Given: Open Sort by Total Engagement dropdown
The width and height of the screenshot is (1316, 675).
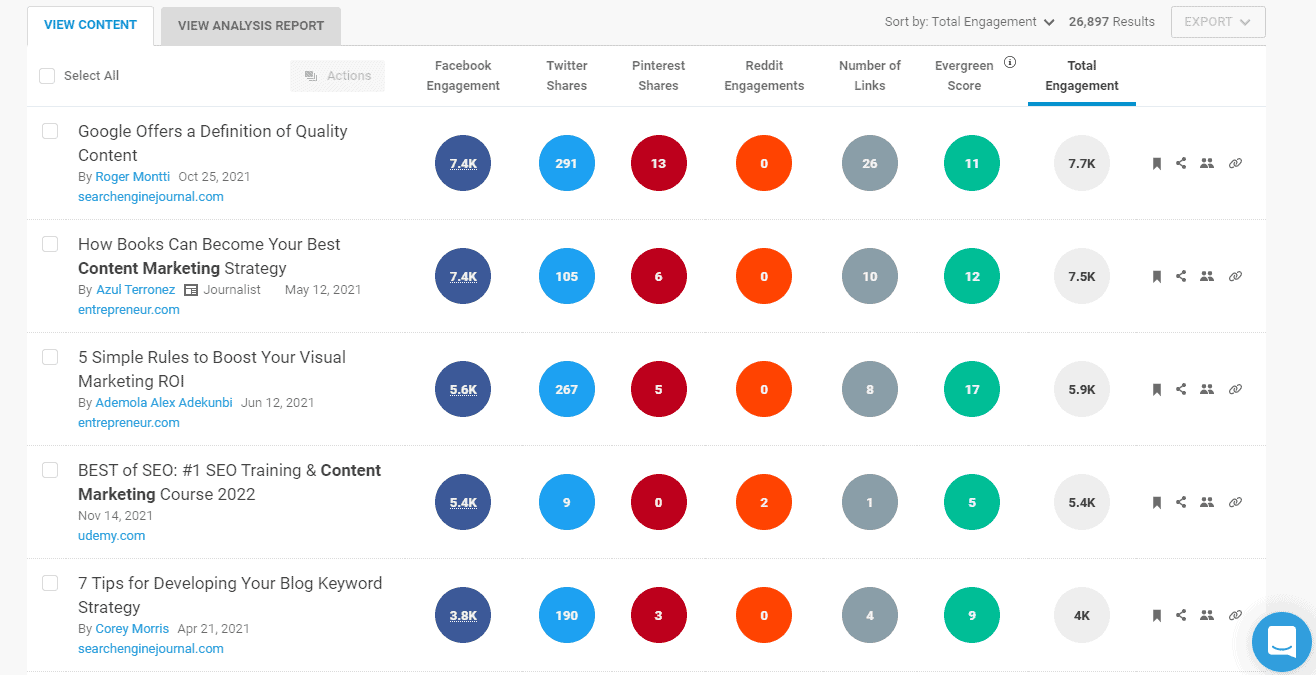Looking at the screenshot, I should tap(969, 22).
